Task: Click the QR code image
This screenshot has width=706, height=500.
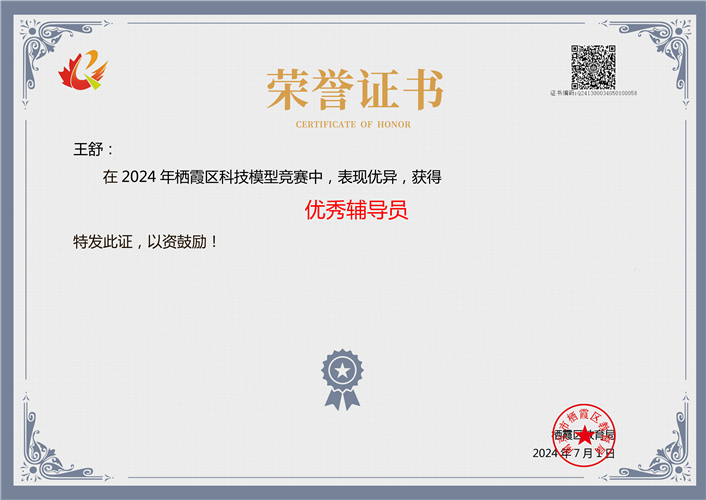Action: (x=593, y=67)
